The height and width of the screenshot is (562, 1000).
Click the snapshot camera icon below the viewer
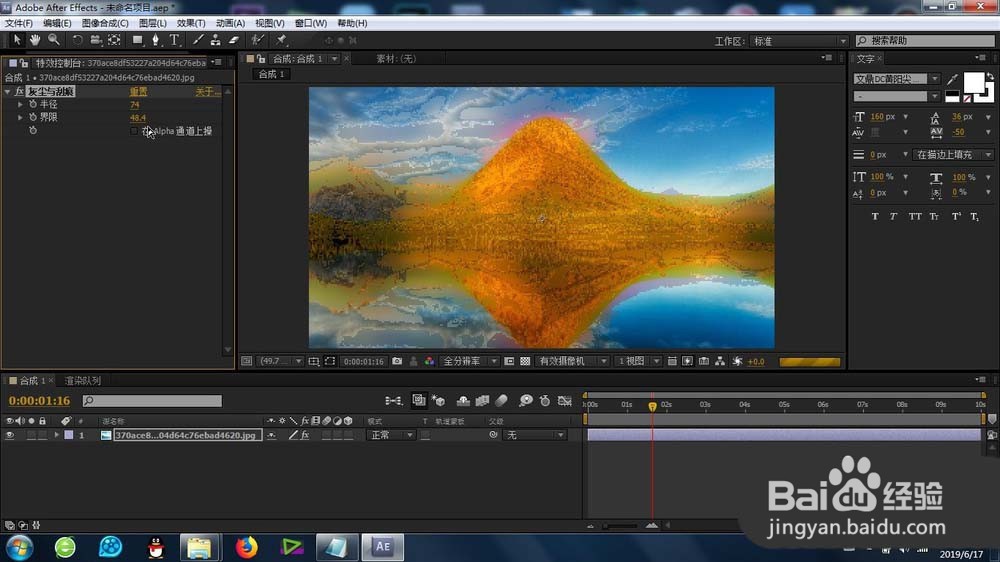click(397, 361)
